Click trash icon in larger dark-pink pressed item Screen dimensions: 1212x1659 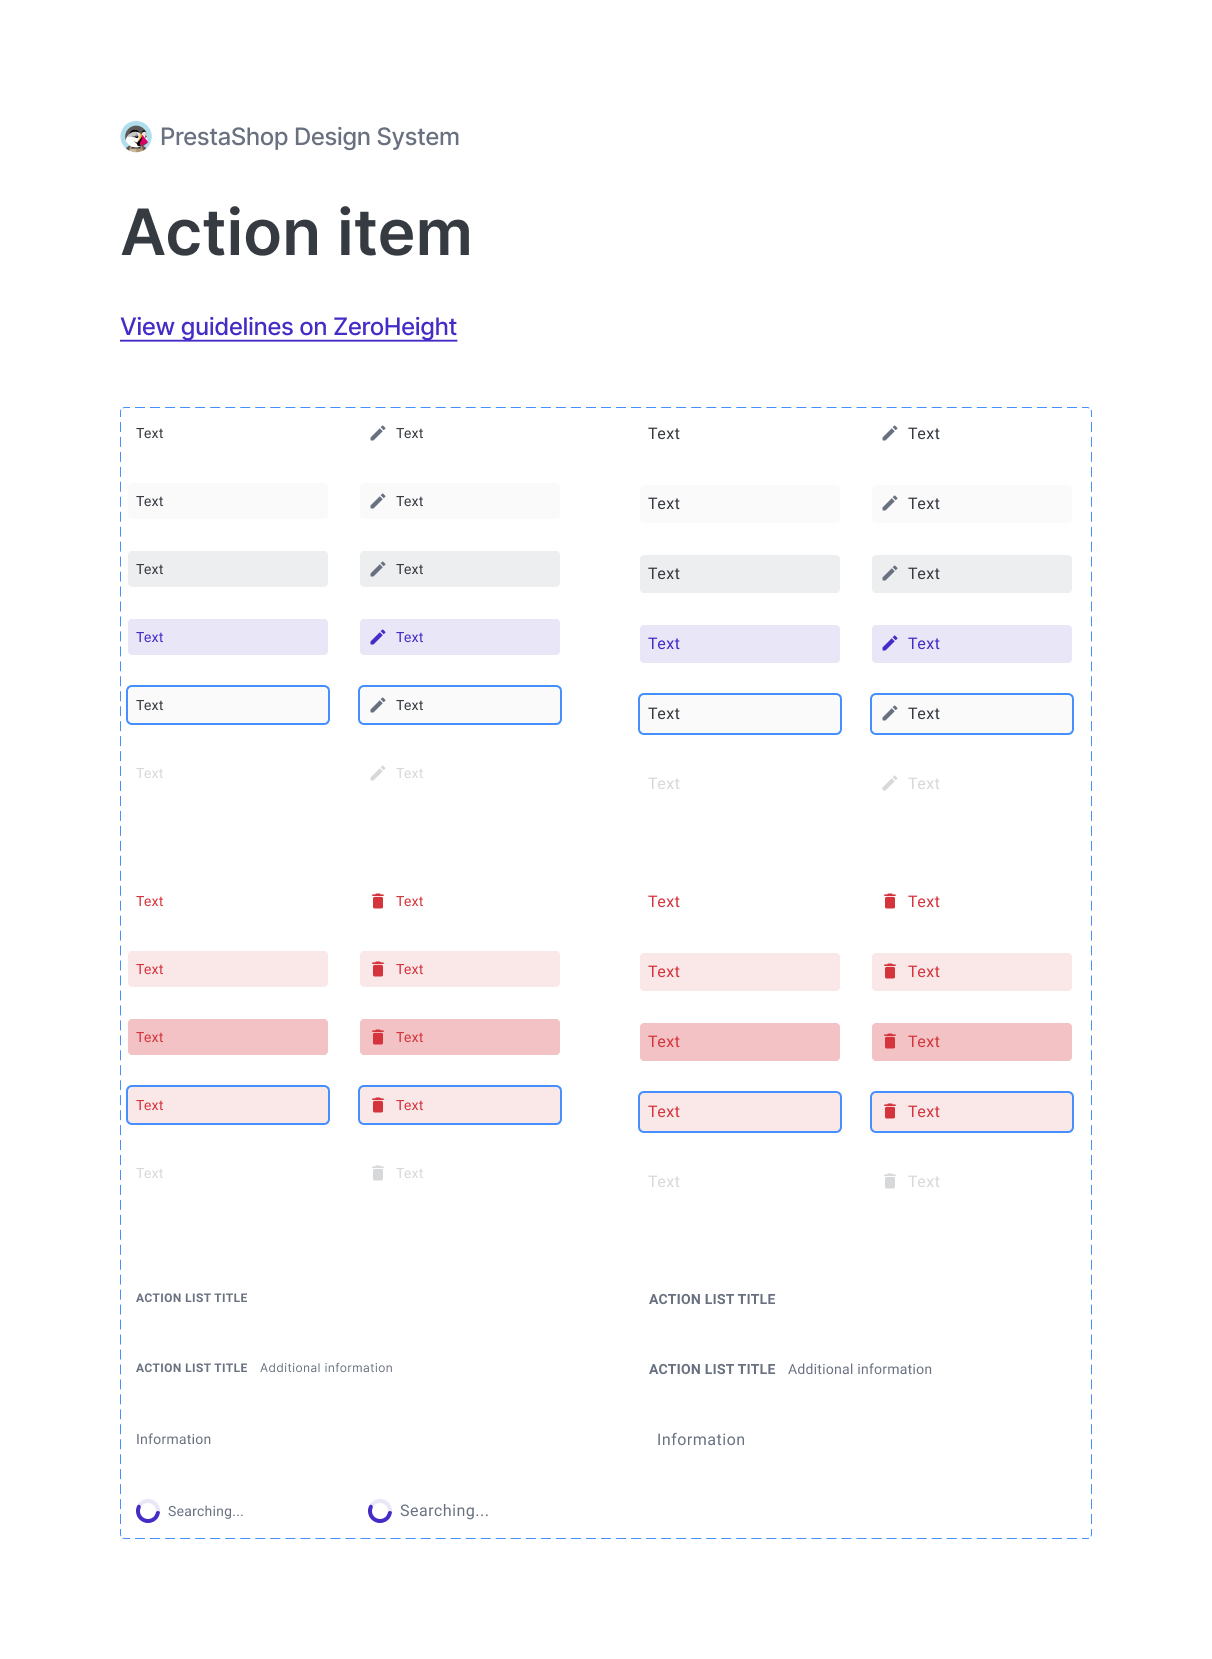pos(890,1041)
